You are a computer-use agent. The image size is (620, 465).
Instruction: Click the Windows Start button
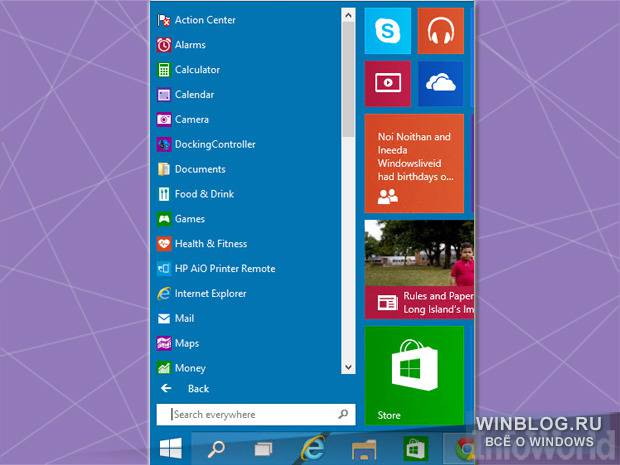[171, 448]
